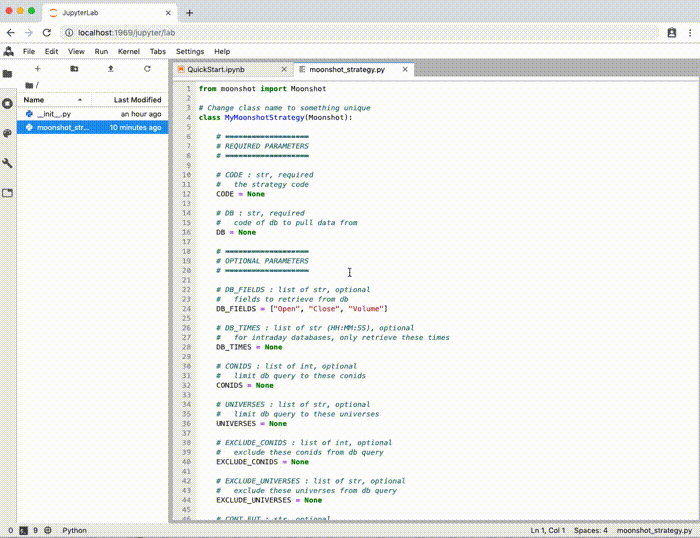This screenshot has height=538, width=700.
Task: Open the Kernel menu
Action: pos(128,51)
